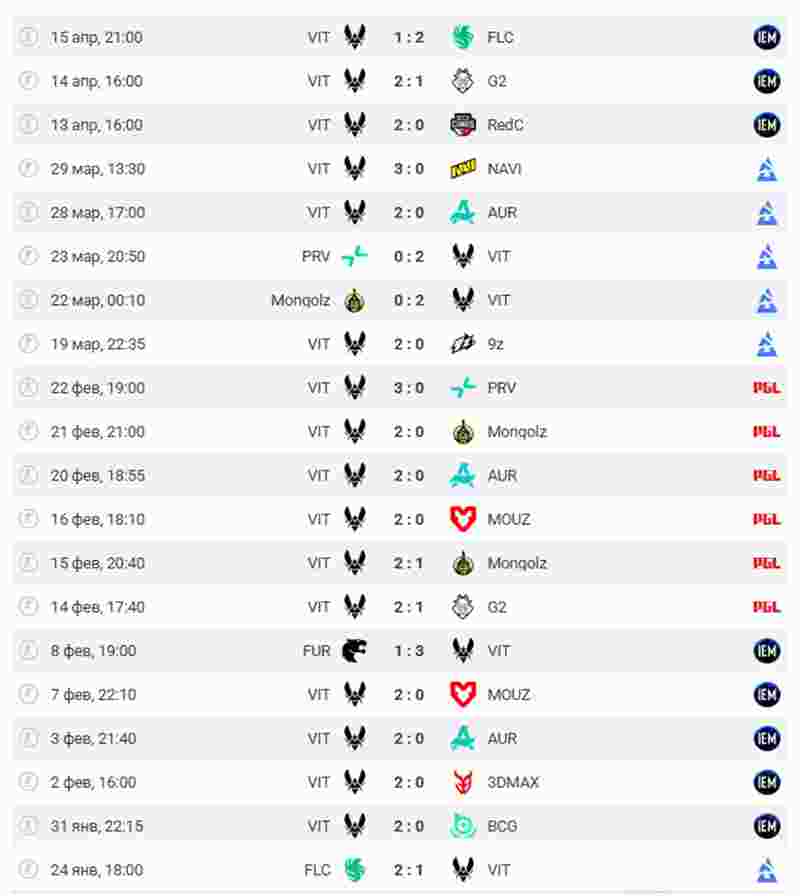Click the MOUZ heart logo in the 16 фев match

(463, 519)
